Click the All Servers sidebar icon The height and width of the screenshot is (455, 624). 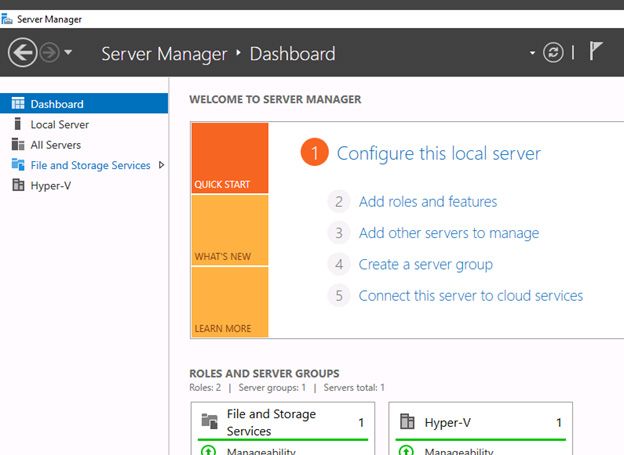(18, 145)
